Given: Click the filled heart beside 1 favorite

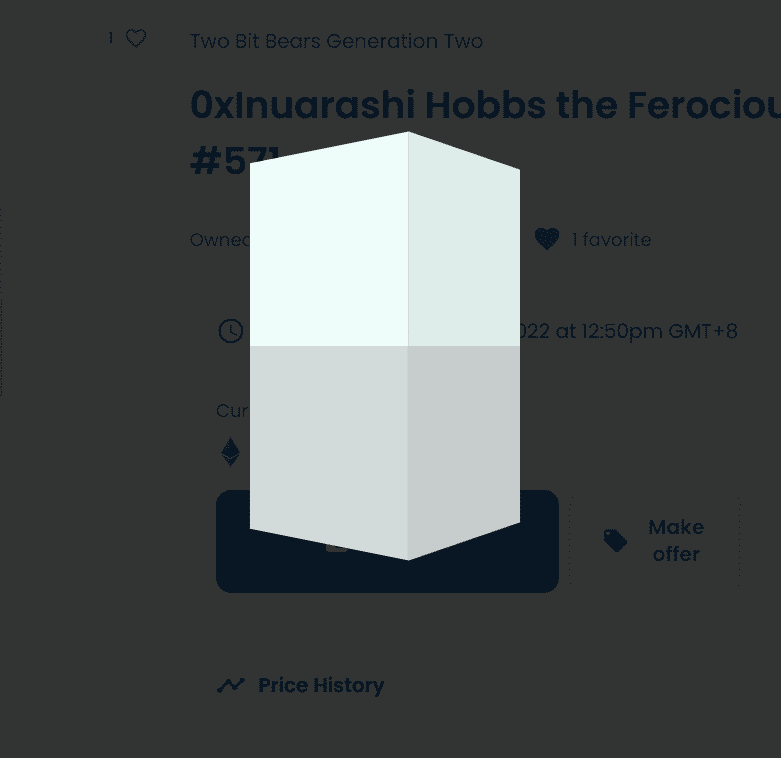Looking at the screenshot, I should point(546,239).
